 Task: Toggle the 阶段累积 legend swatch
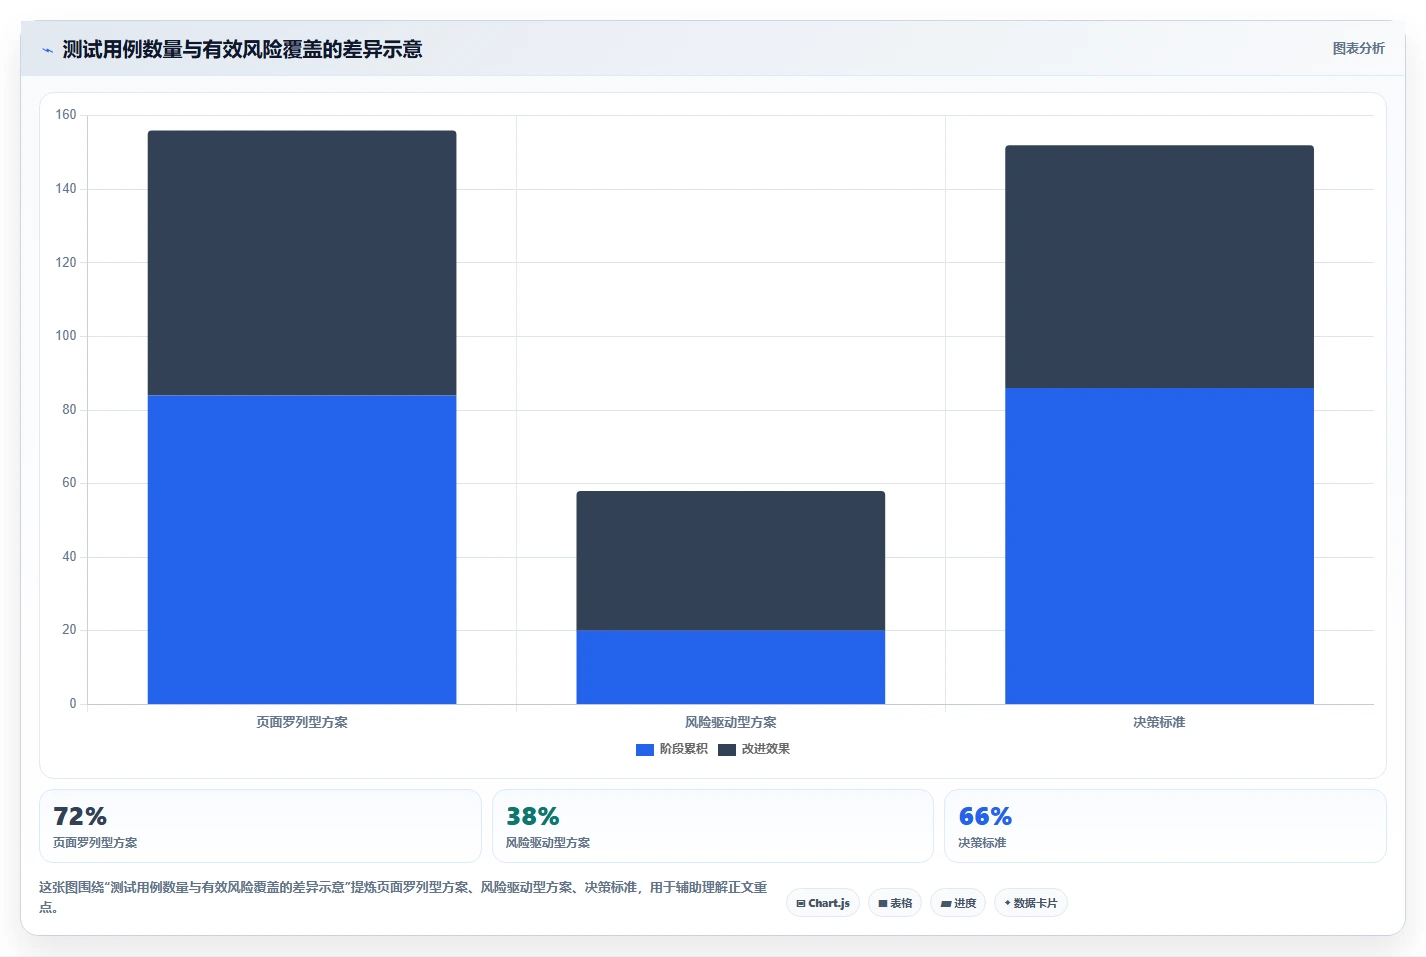(x=644, y=749)
